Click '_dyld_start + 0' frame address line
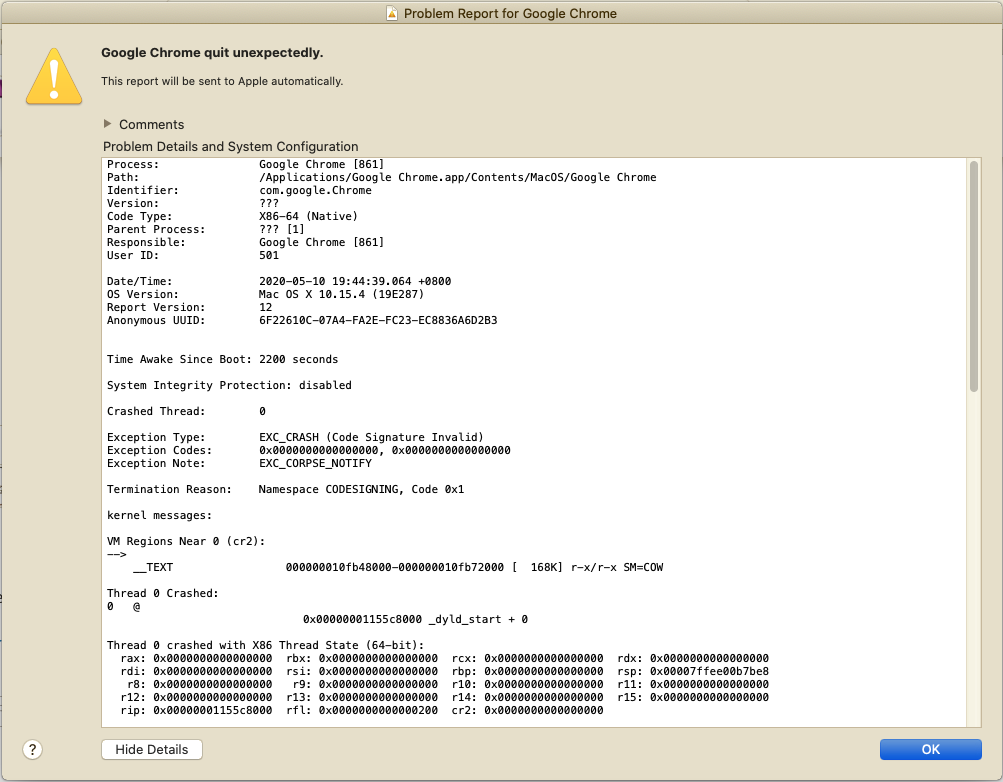Viewport: 1003px width, 782px height. coord(415,620)
